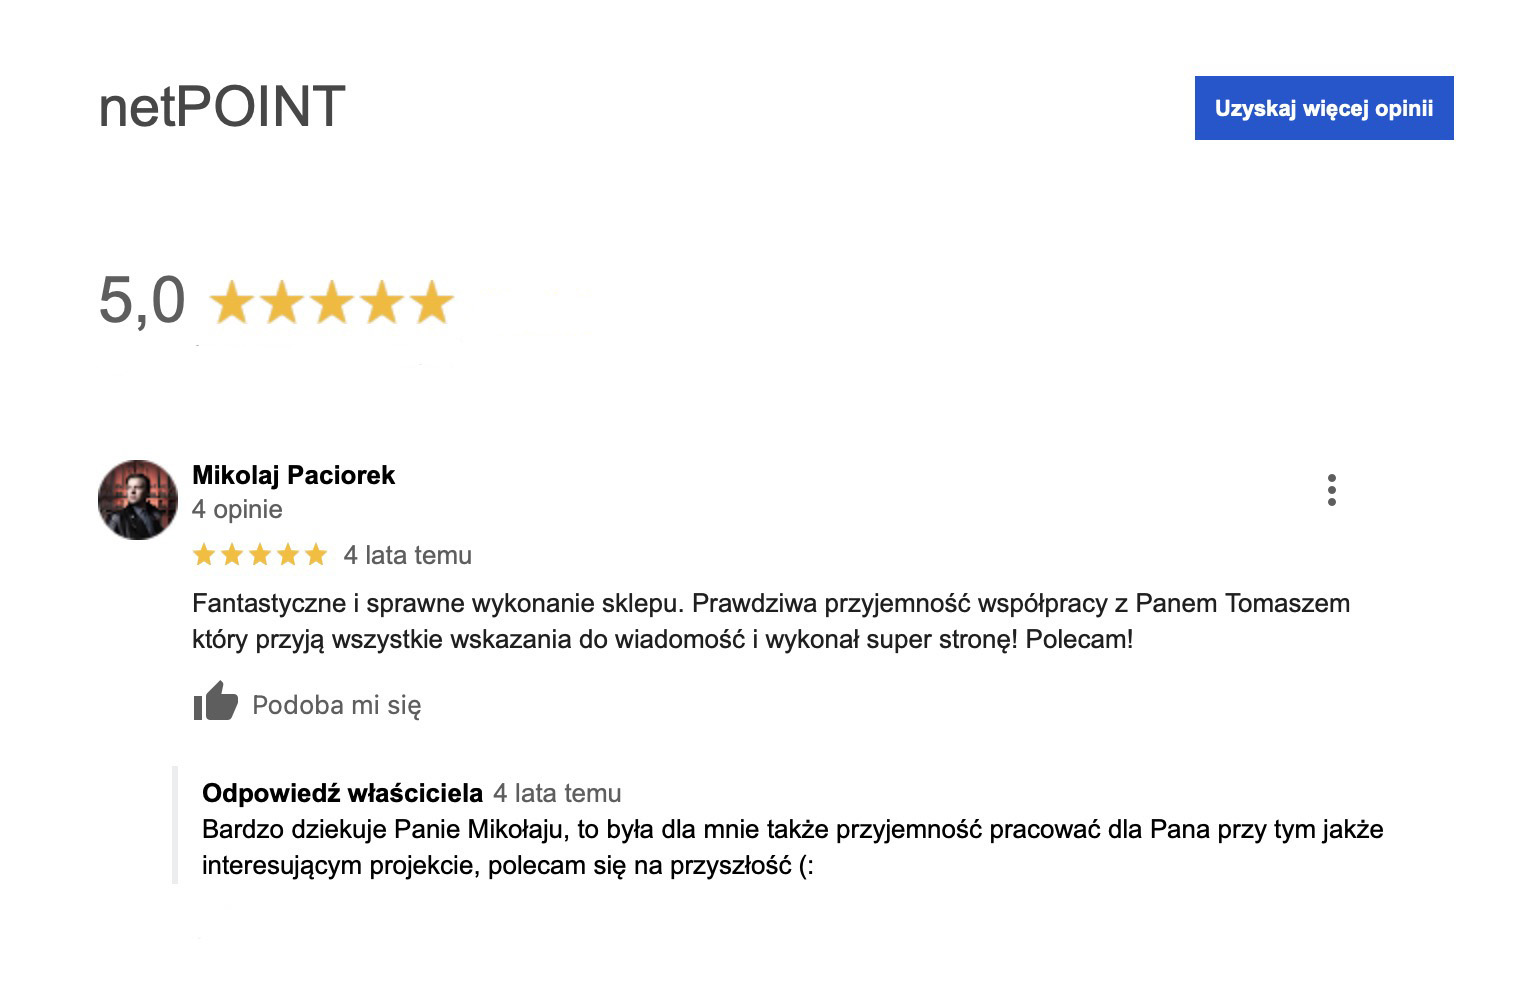The image size is (1534, 1000).
Task: Click the third large star in overall rating
Action: (x=331, y=302)
